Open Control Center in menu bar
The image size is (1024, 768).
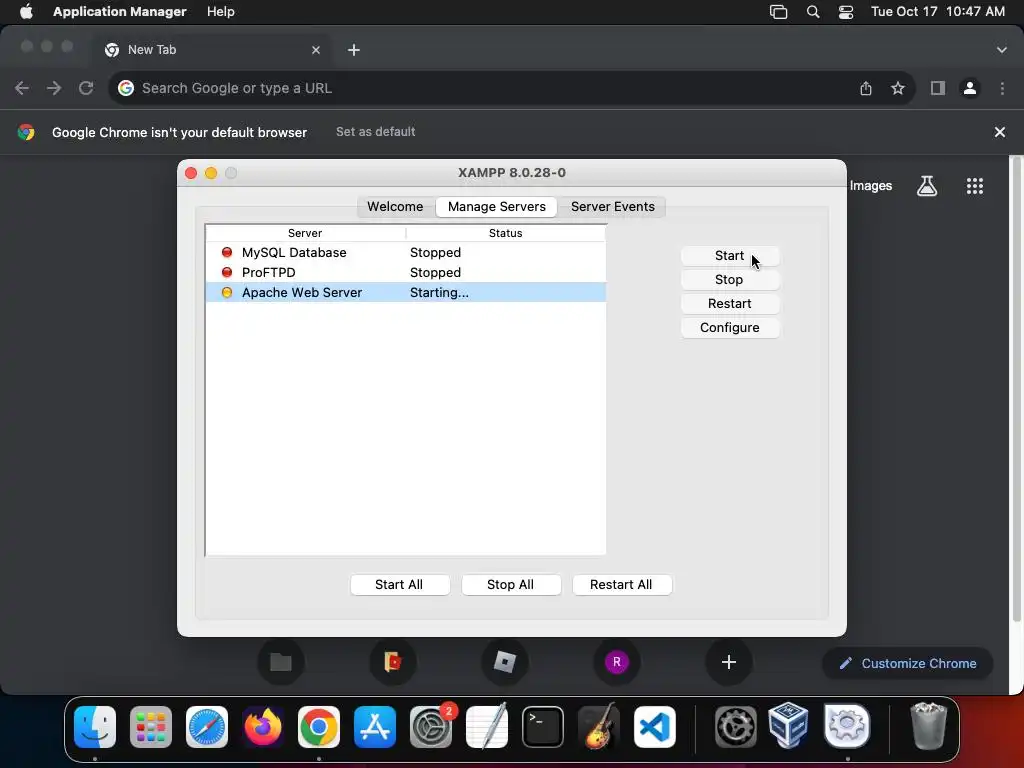(x=846, y=12)
